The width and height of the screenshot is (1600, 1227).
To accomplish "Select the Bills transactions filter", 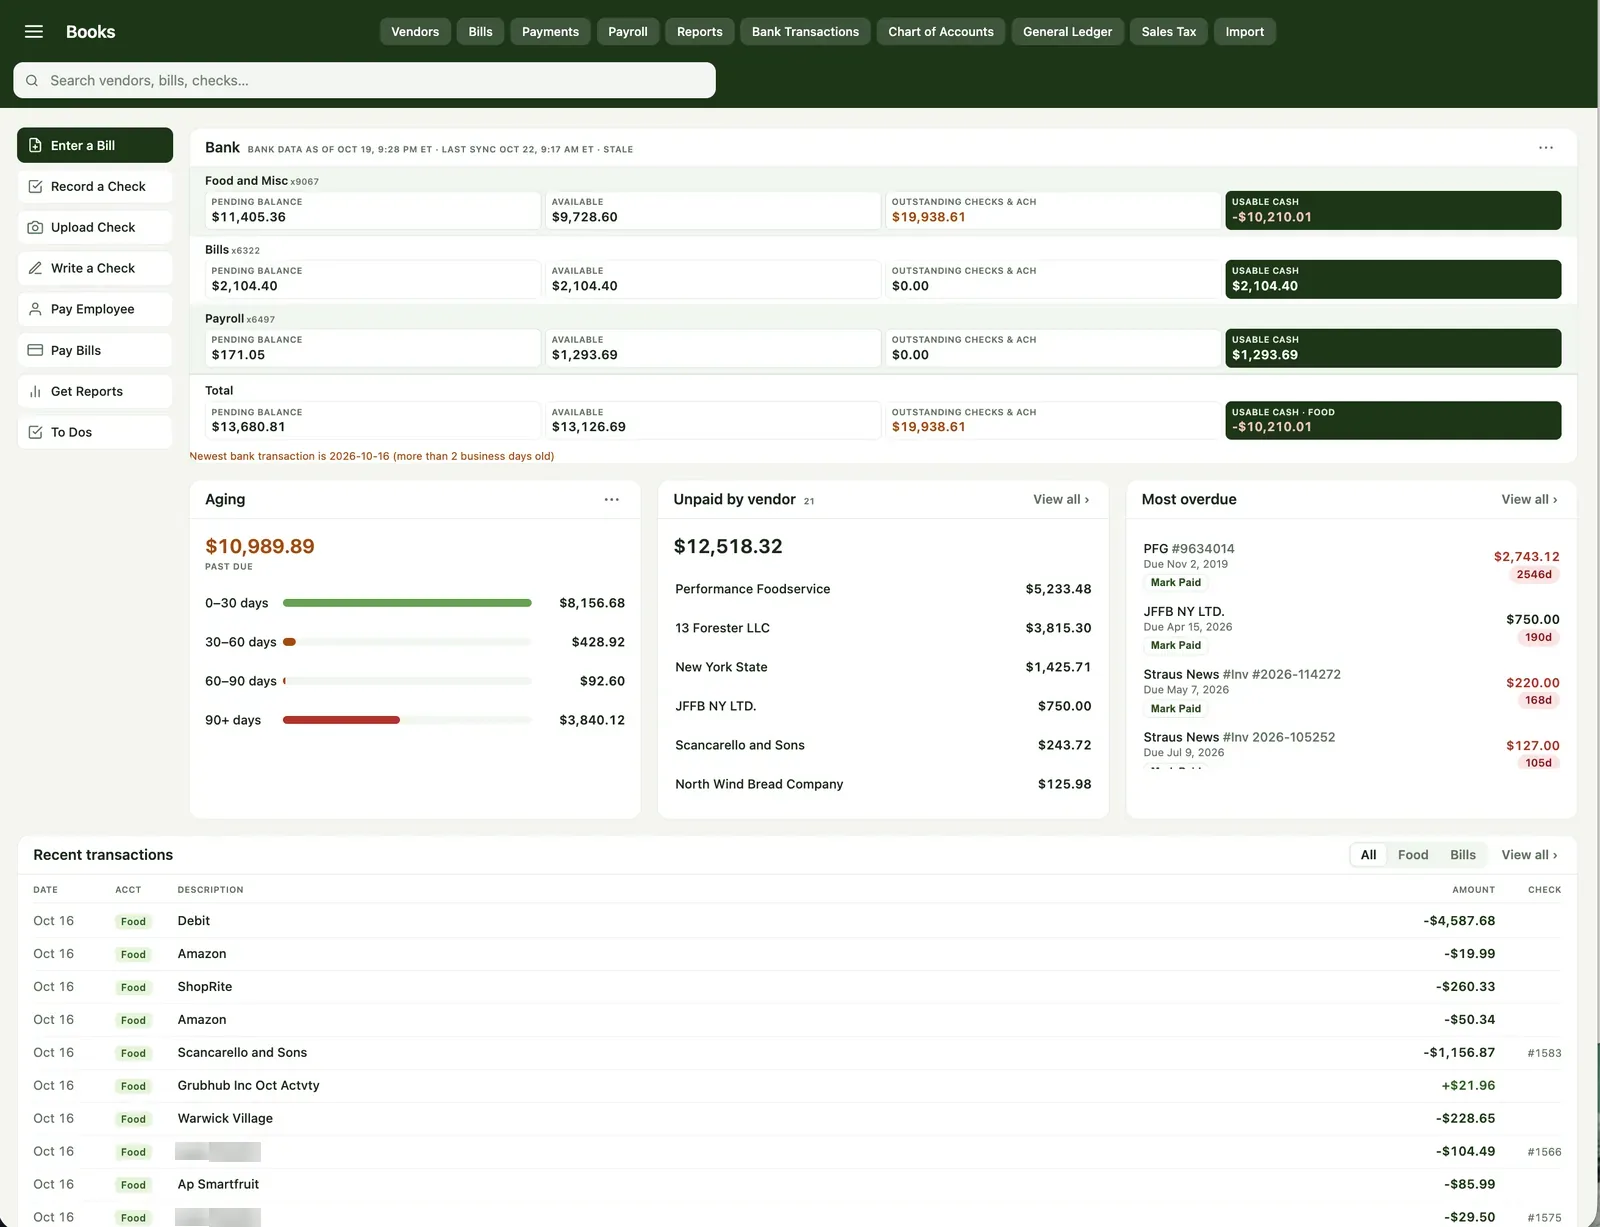I will pos(1463,855).
